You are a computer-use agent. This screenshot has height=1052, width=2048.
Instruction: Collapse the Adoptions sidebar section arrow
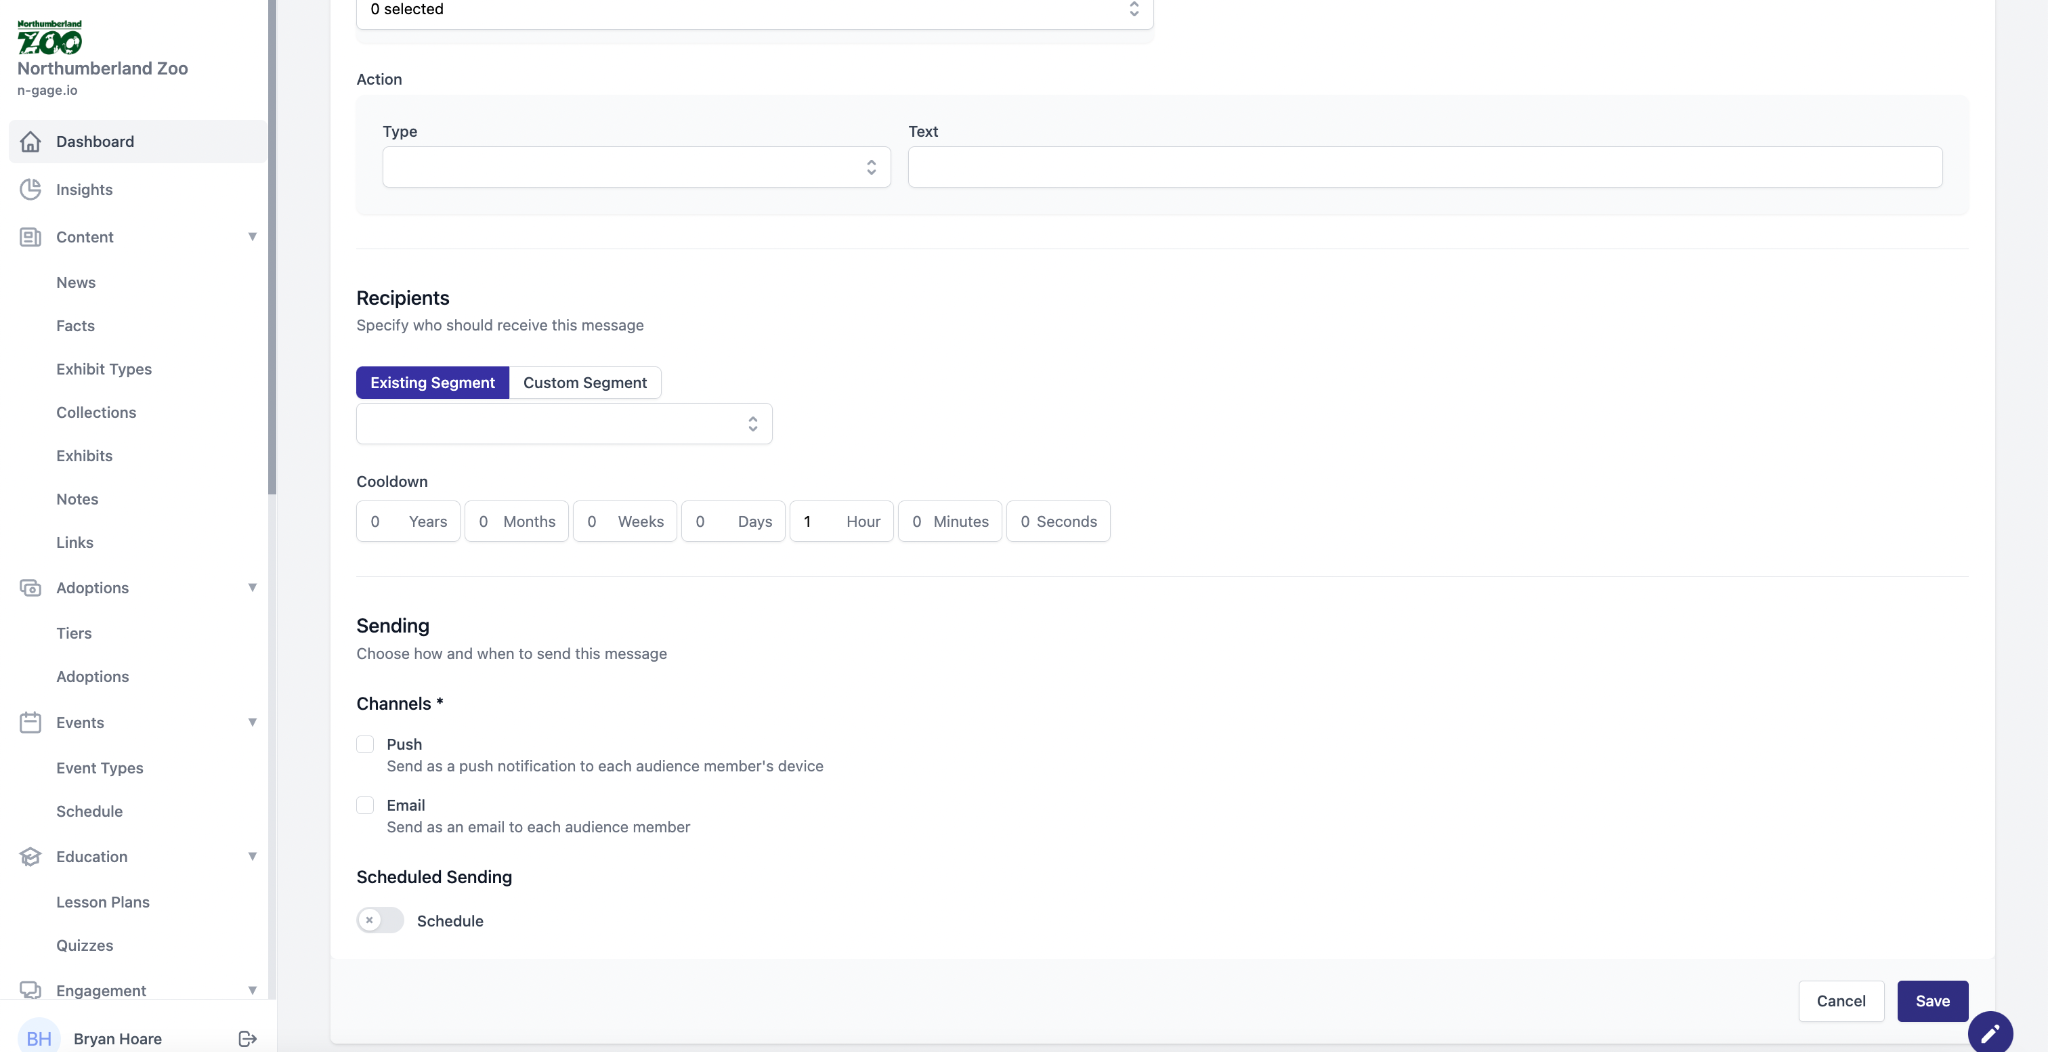252,588
